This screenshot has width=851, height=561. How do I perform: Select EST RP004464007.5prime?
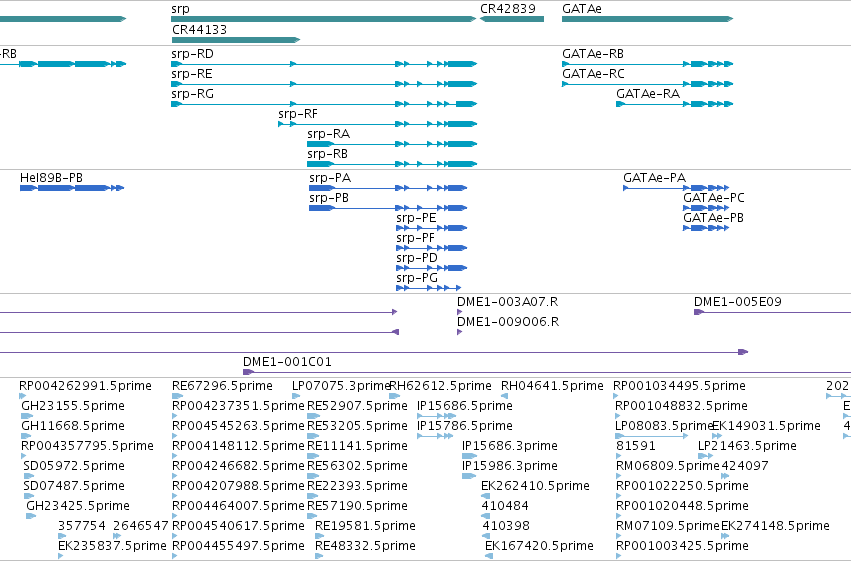175,516
